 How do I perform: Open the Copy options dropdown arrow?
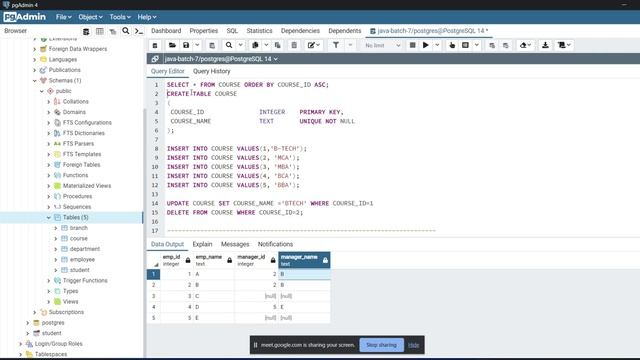pyautogui.click(x=266, y=45)
